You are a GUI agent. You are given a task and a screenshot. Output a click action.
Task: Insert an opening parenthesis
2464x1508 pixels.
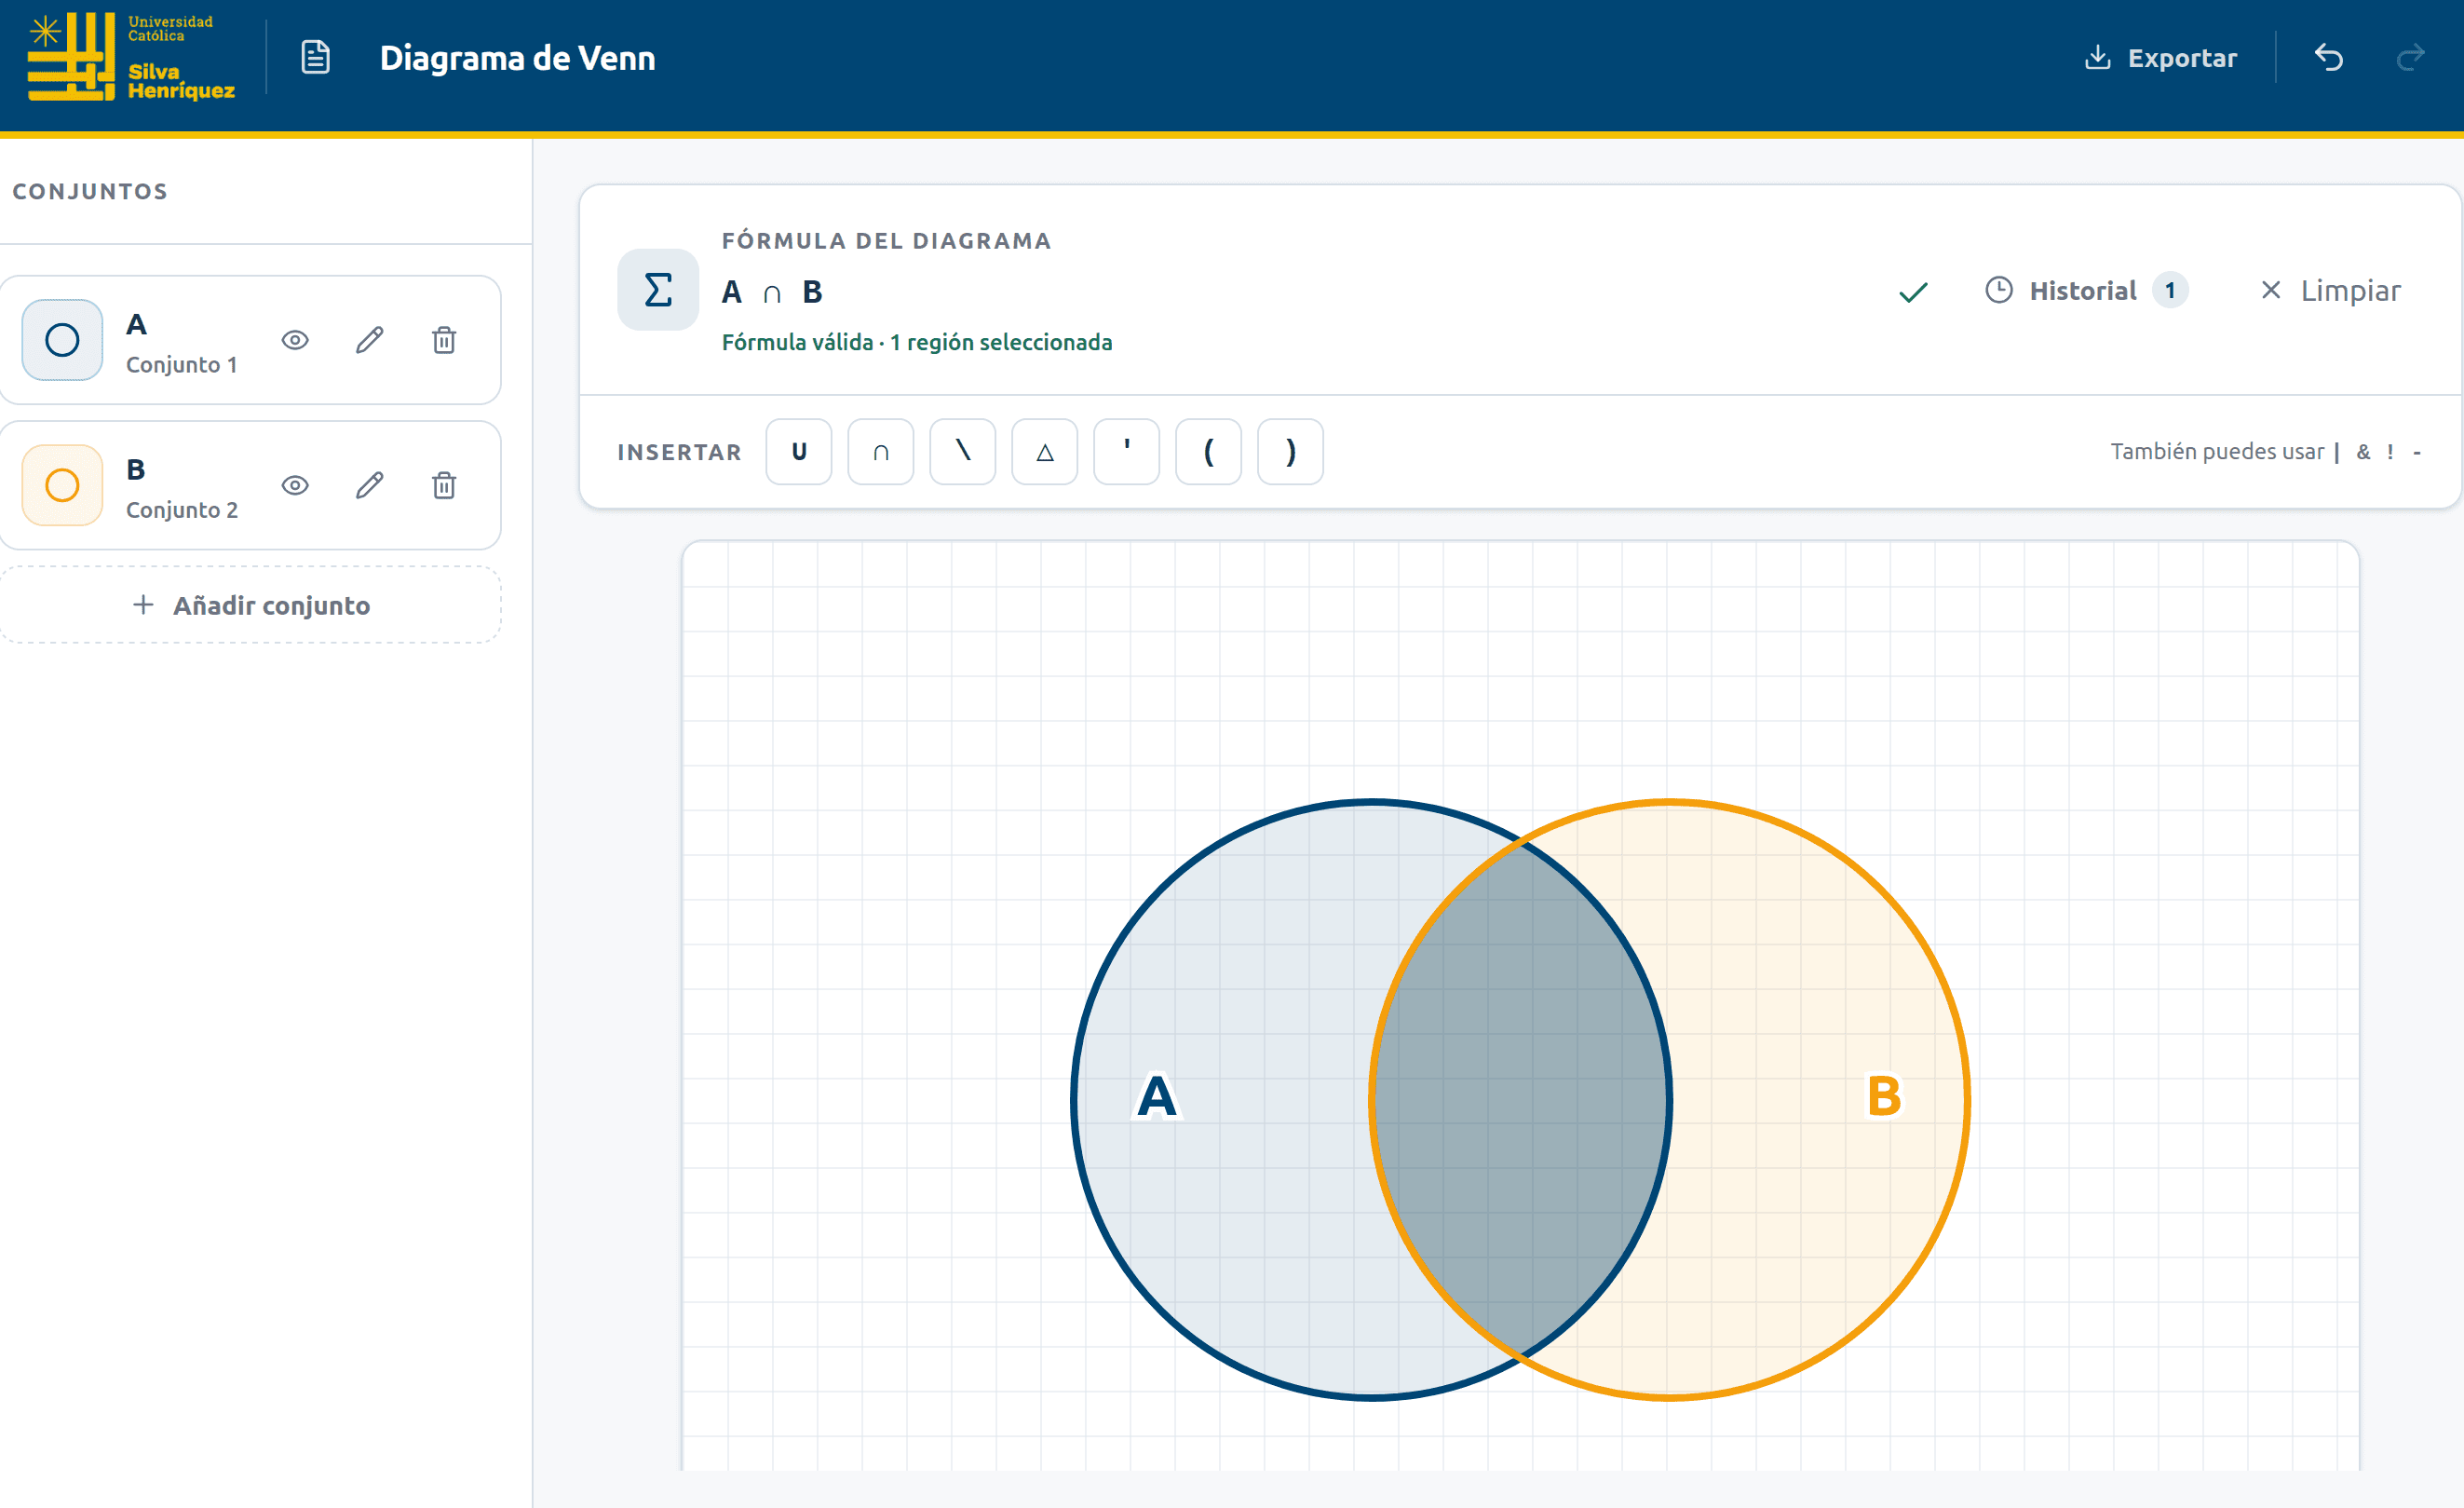(1209, 452)
